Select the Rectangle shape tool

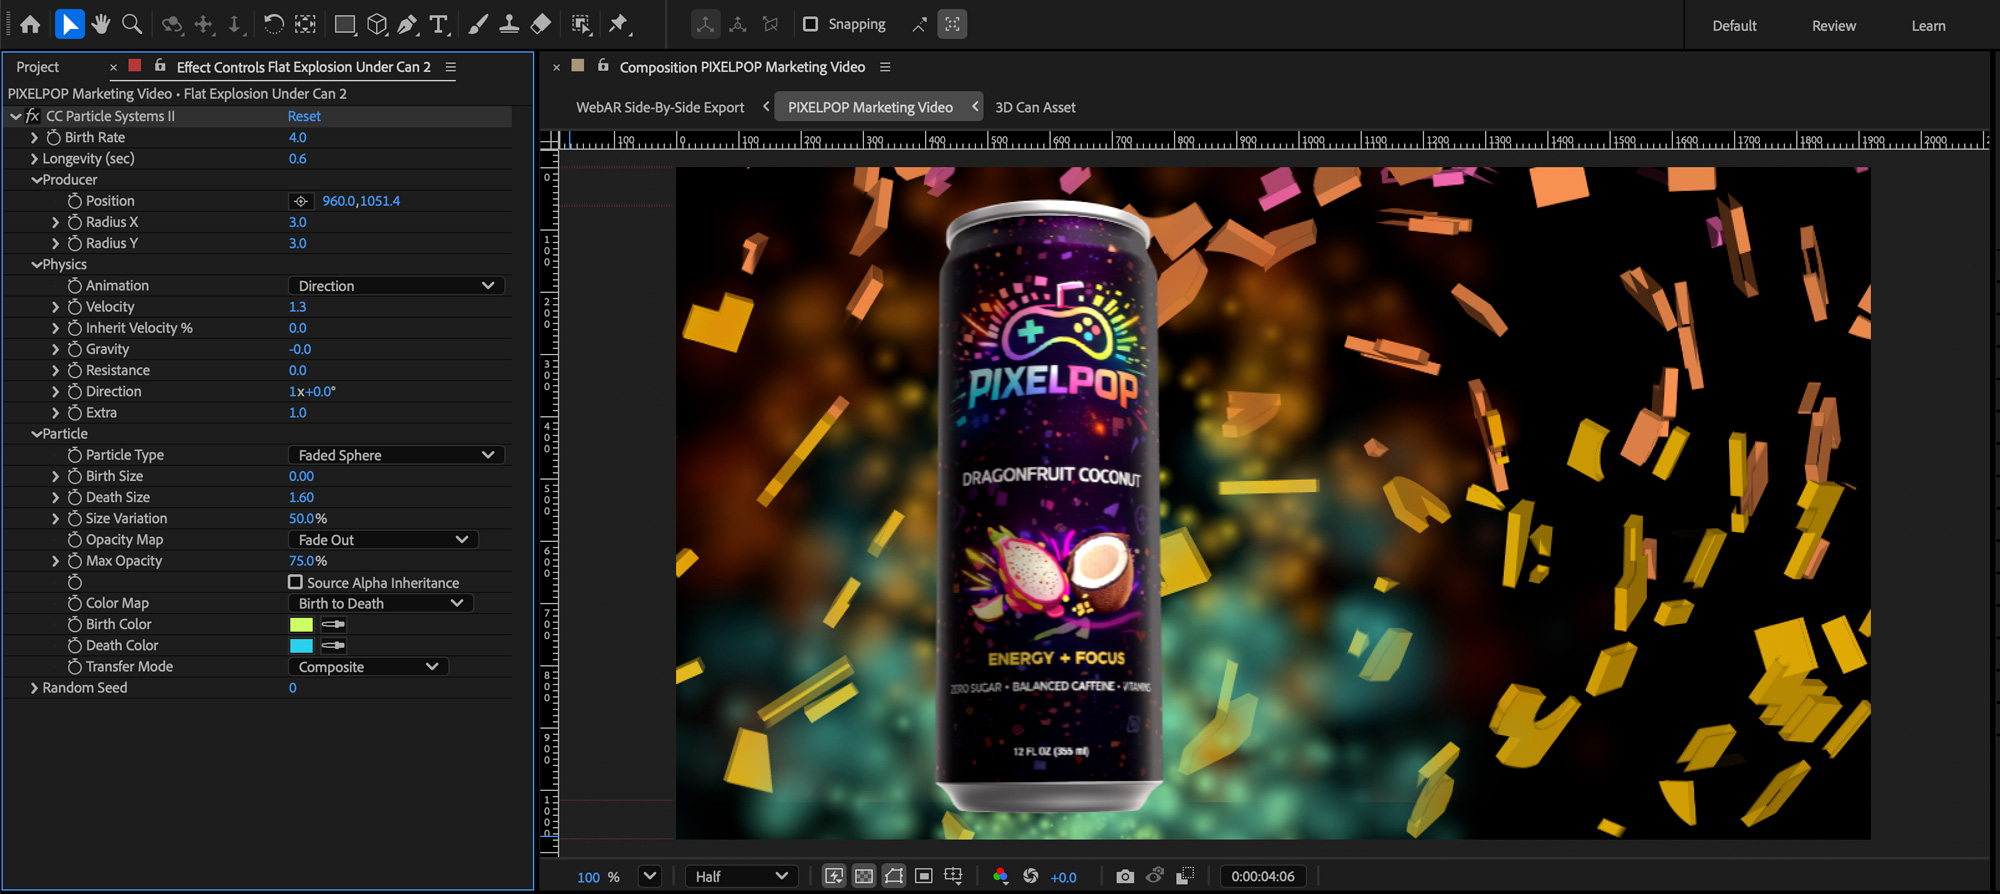click(x=345, y=24)
